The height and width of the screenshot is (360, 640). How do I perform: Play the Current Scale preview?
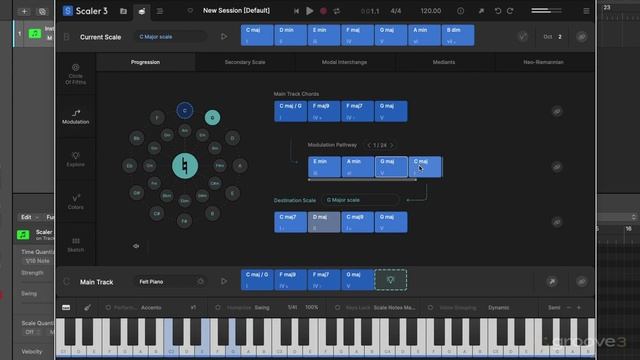[224, 37]
